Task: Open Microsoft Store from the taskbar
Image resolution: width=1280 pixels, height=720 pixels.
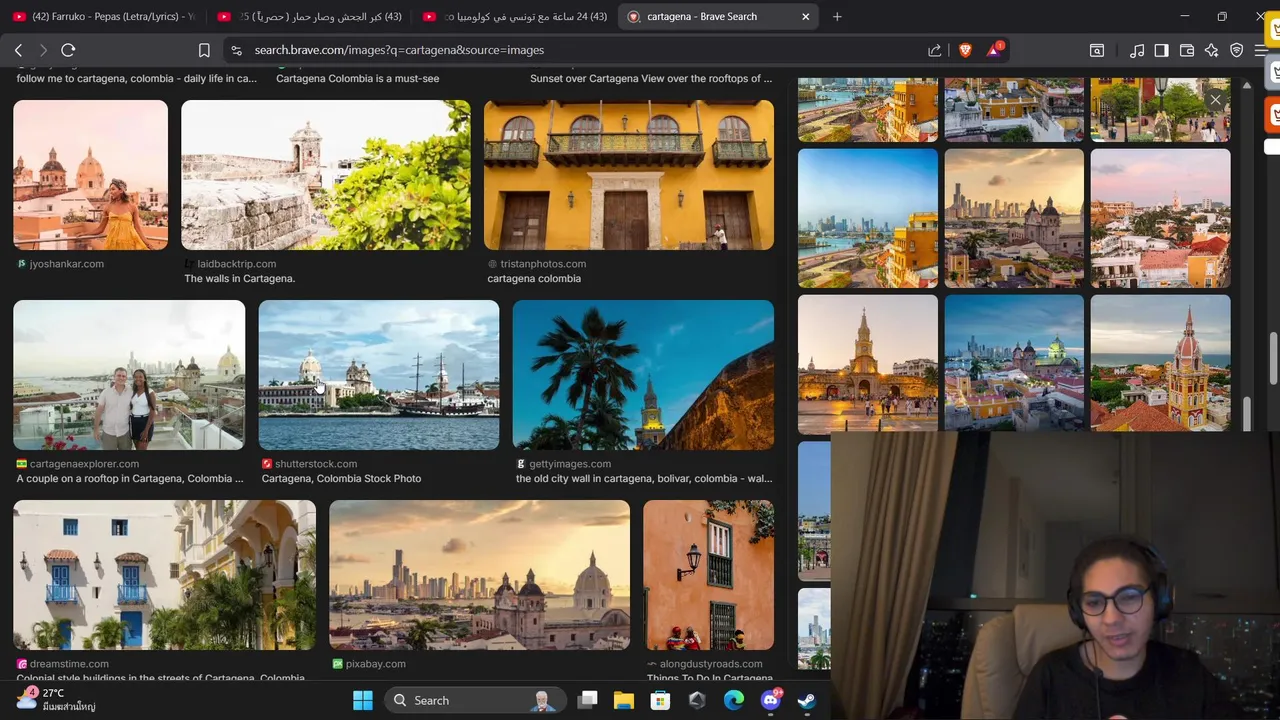Action: 660,700
